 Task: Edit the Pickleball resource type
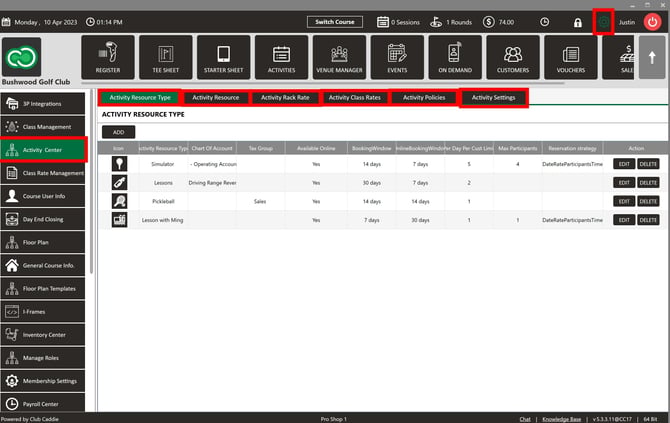point(624,201)
